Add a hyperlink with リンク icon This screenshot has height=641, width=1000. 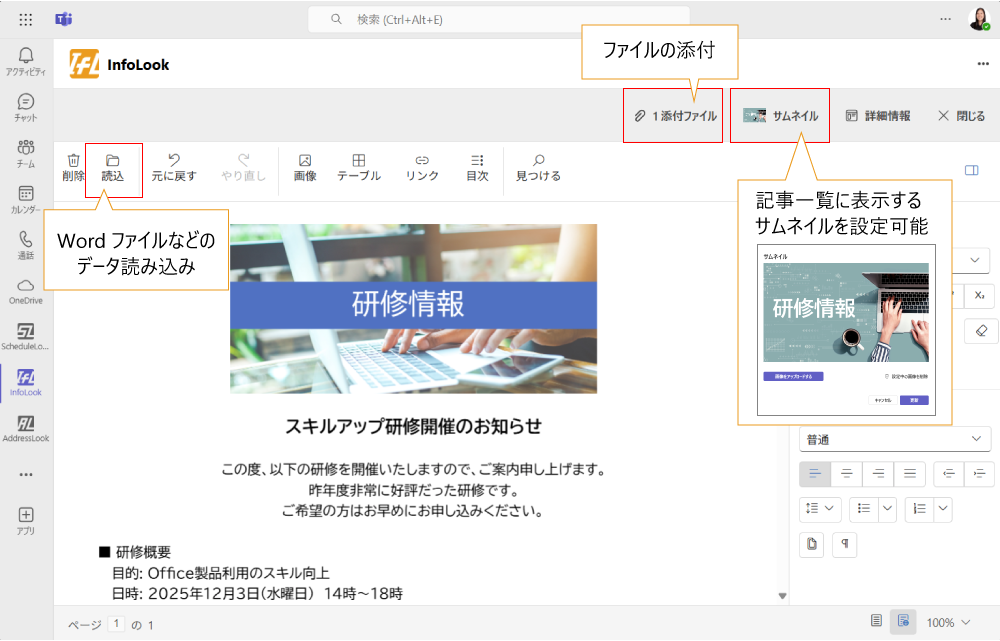click(x=422, y=166)
